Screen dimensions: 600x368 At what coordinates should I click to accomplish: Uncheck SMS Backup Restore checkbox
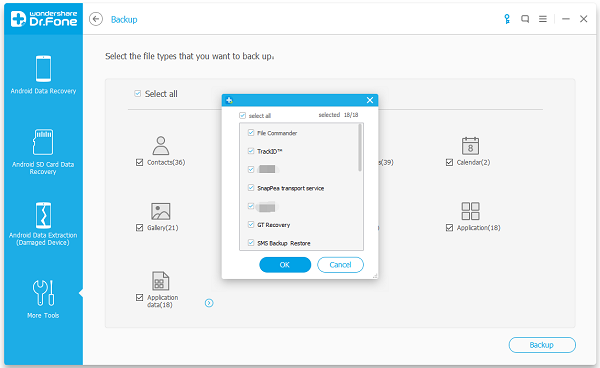[x=251, y=243]
